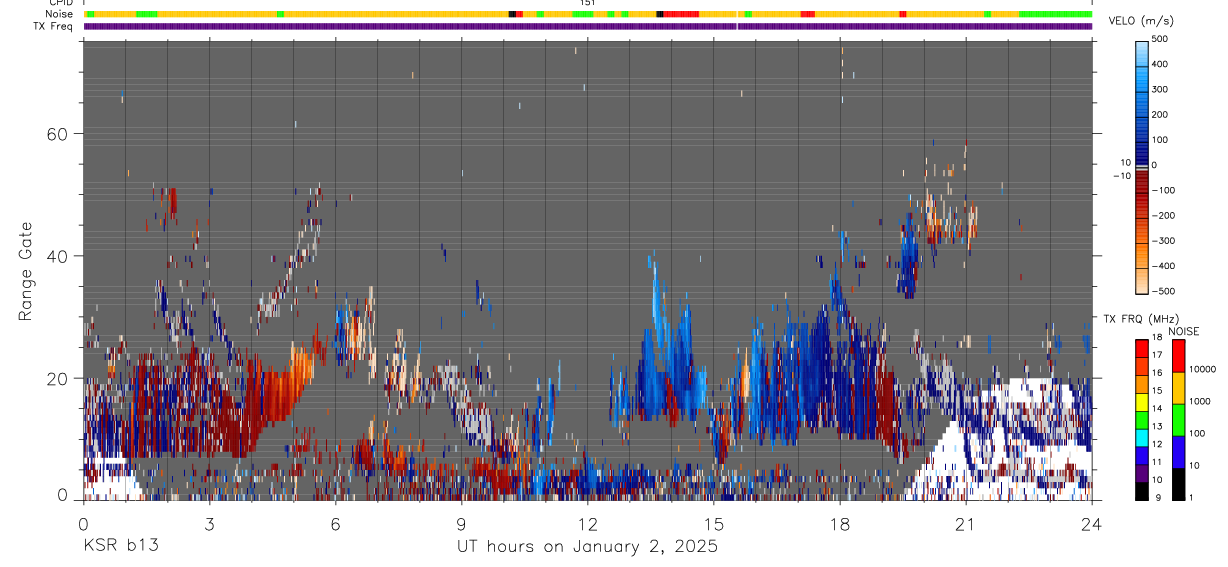Click the 18 hour tick label
The height and width of the screenshot is (567, 1228).
[x=840, y=523]
